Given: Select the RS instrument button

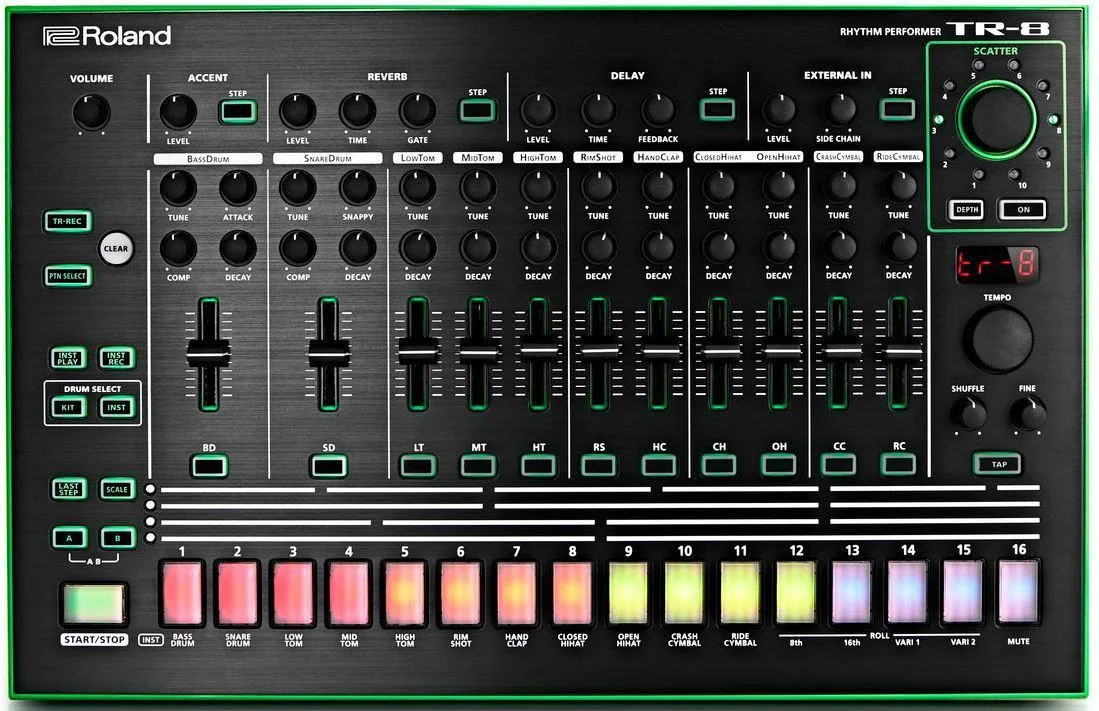Looking at the screenshot, I should [x=599, y=465].
